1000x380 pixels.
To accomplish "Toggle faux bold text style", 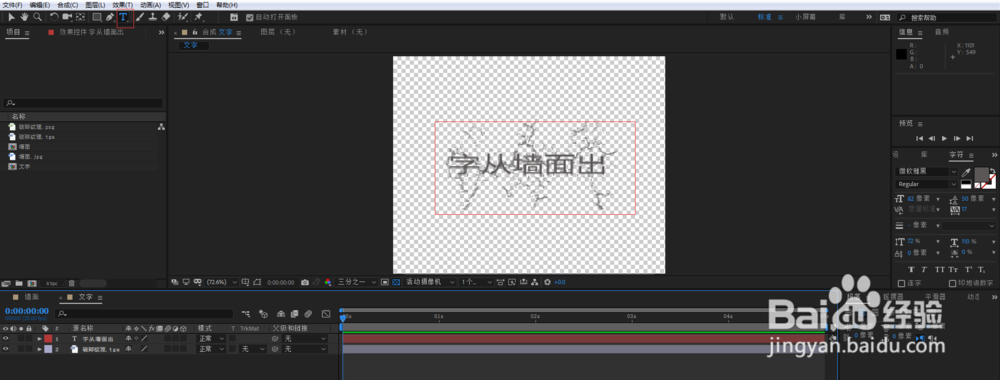I will [911, 270].
